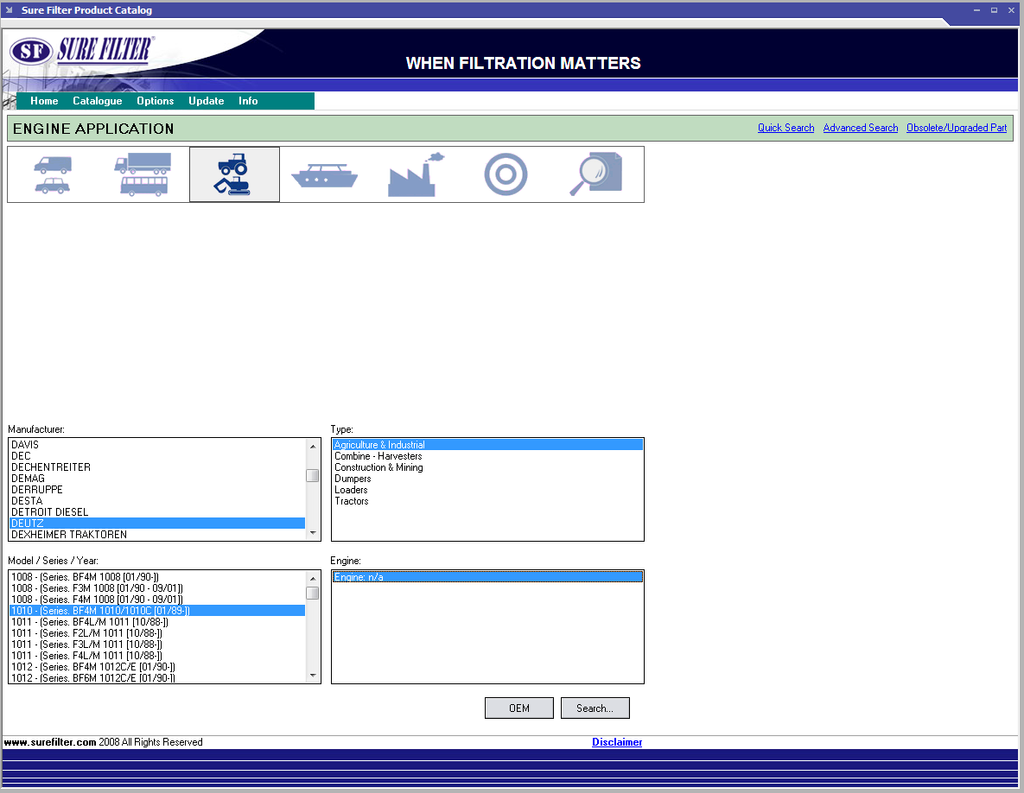This screenshot has height=793, width=1024.
Task: Click the title bar app icon
Action: click(9, 10)
